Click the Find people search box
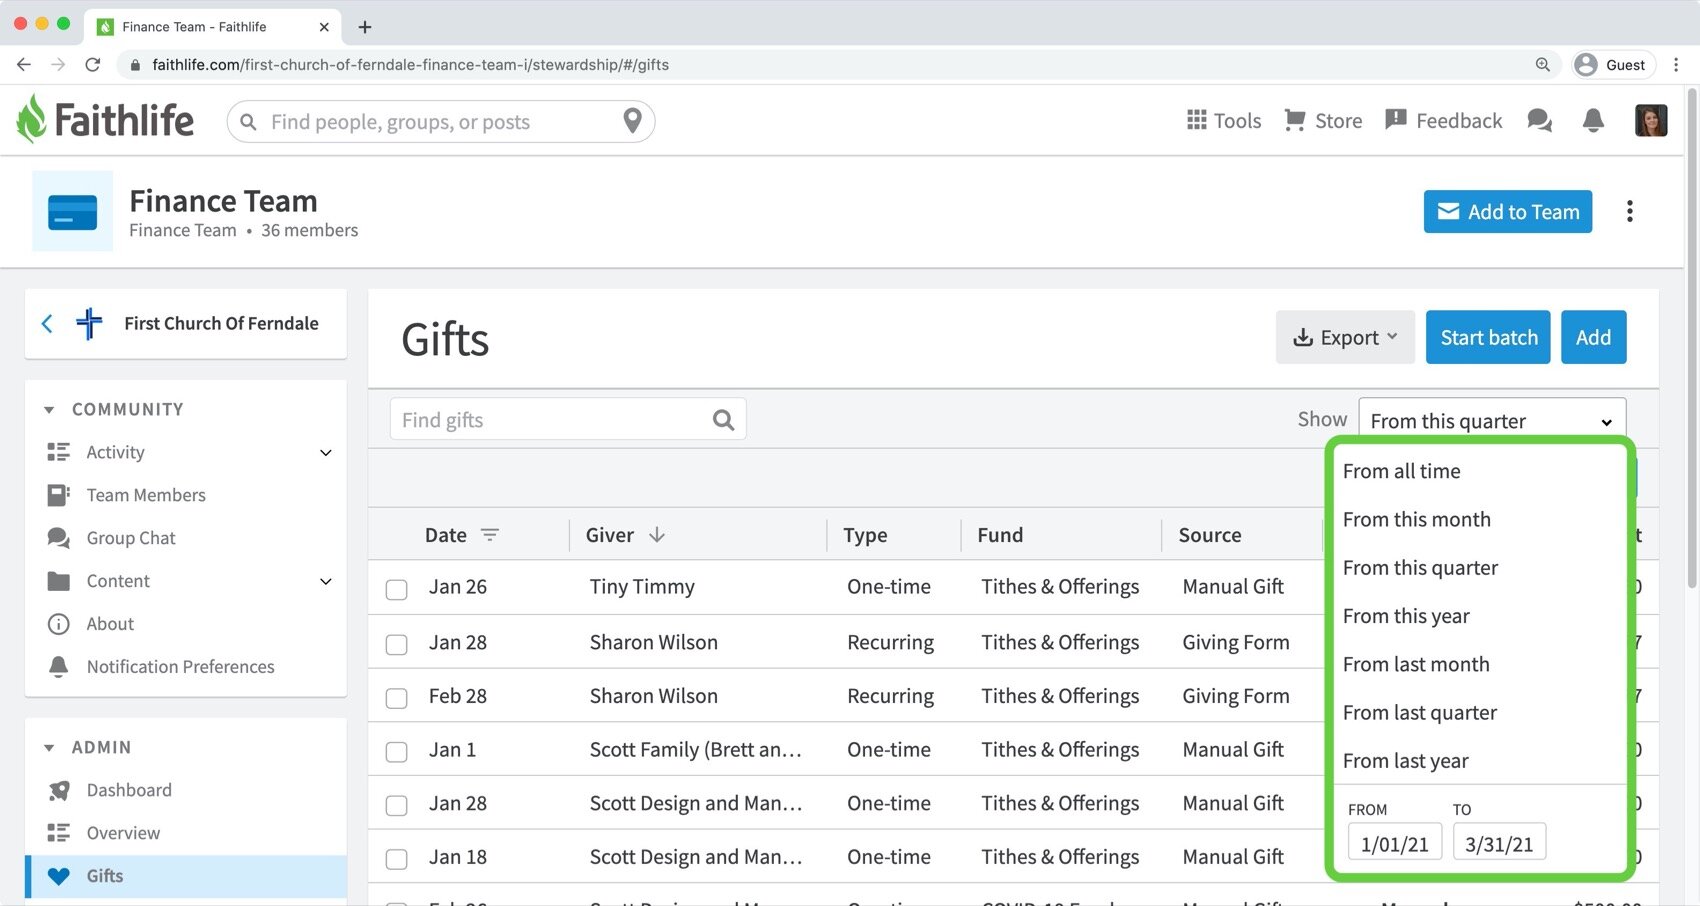This screenshot has width=1700, height=906. click(440, 121)
